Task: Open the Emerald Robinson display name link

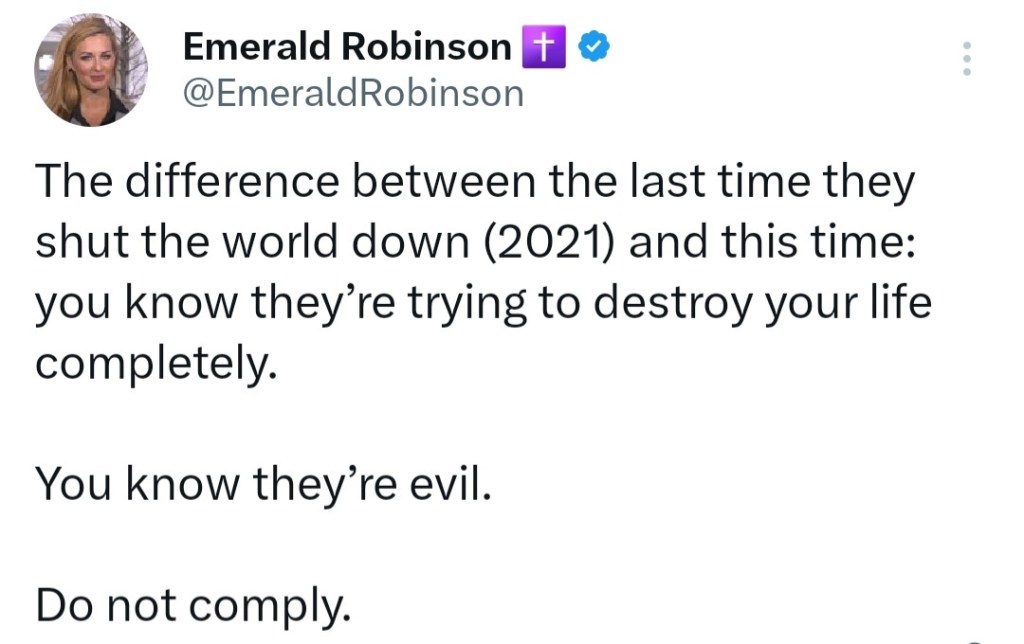Action: [347, 46]
